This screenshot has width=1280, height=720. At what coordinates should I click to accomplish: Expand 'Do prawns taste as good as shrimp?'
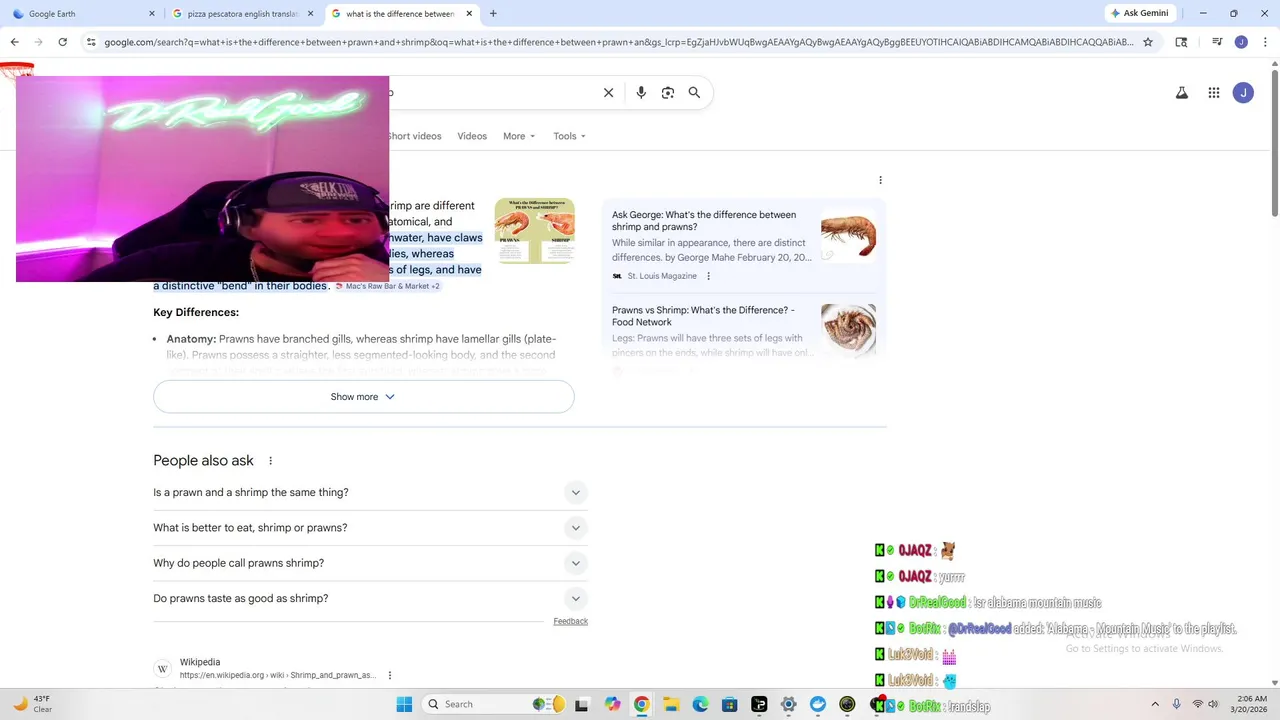(x=370, y=598)
